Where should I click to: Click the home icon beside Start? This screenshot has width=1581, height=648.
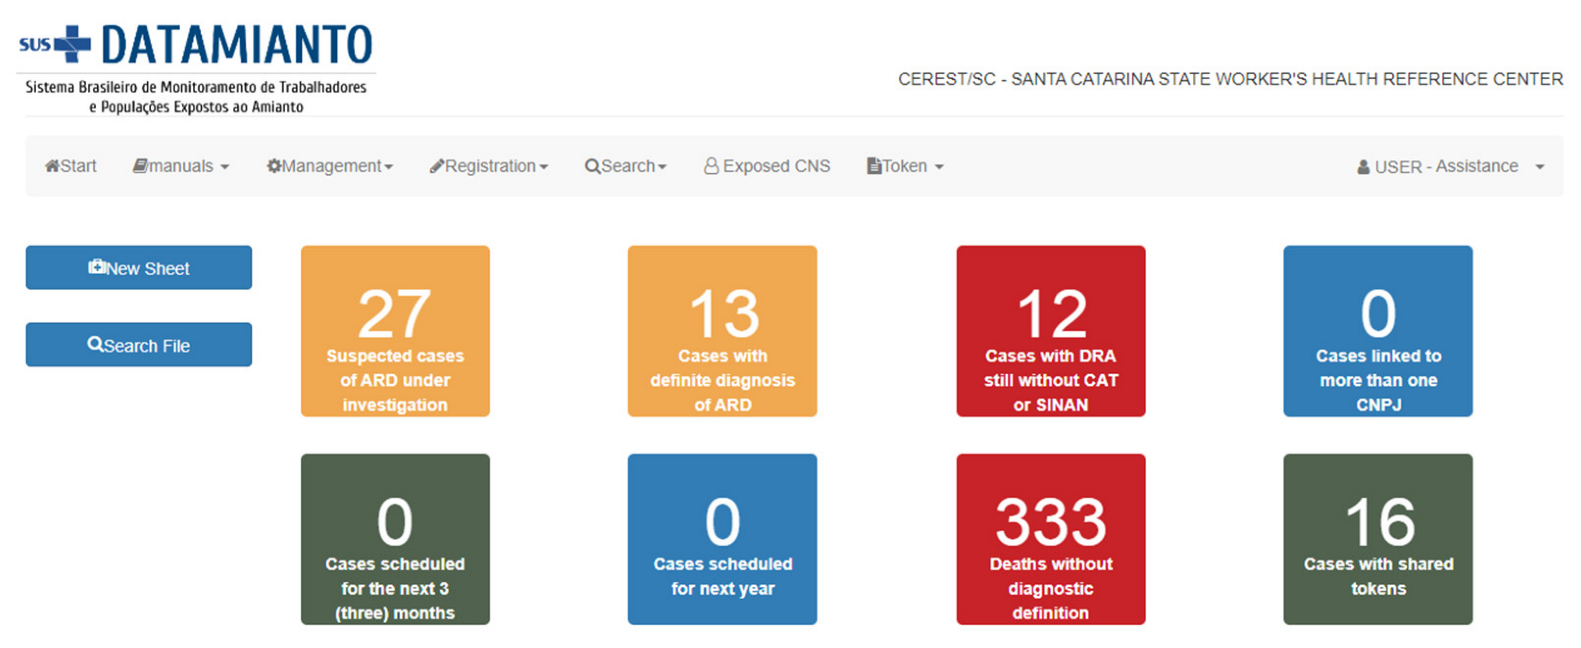click(x=52, y=166)
